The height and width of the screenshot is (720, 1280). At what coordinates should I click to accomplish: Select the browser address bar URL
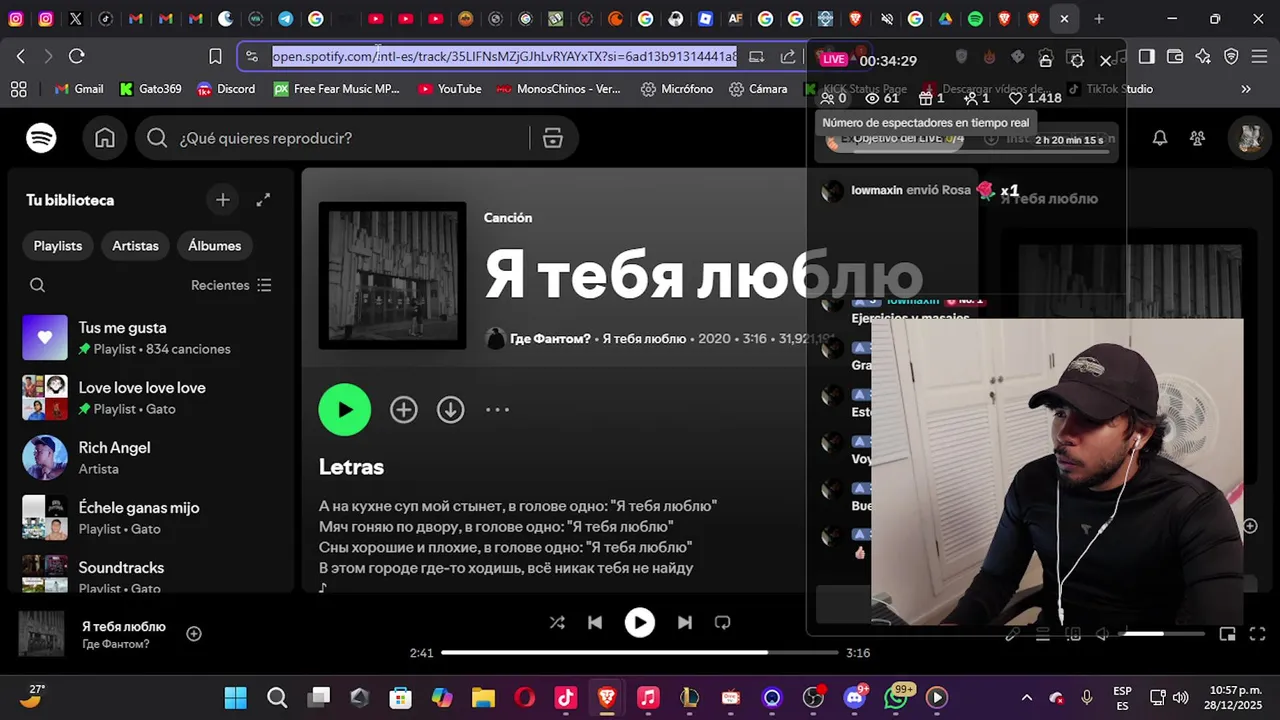(505, 57)
